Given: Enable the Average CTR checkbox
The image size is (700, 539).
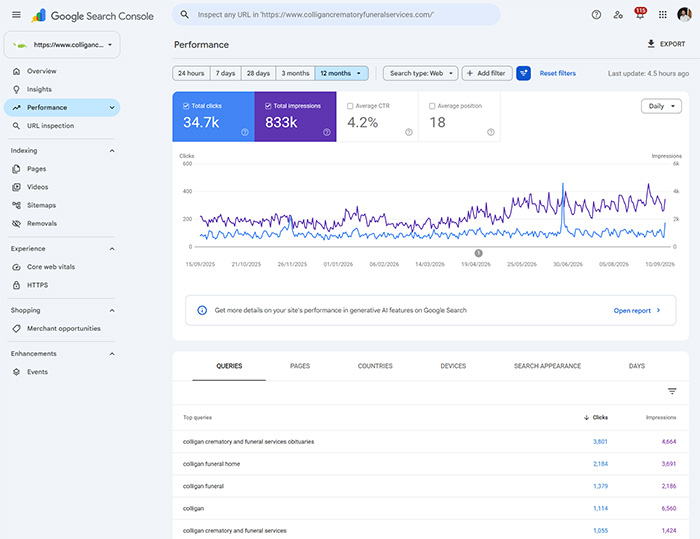Looking at the screenshot, I should (x=350, y=106).
